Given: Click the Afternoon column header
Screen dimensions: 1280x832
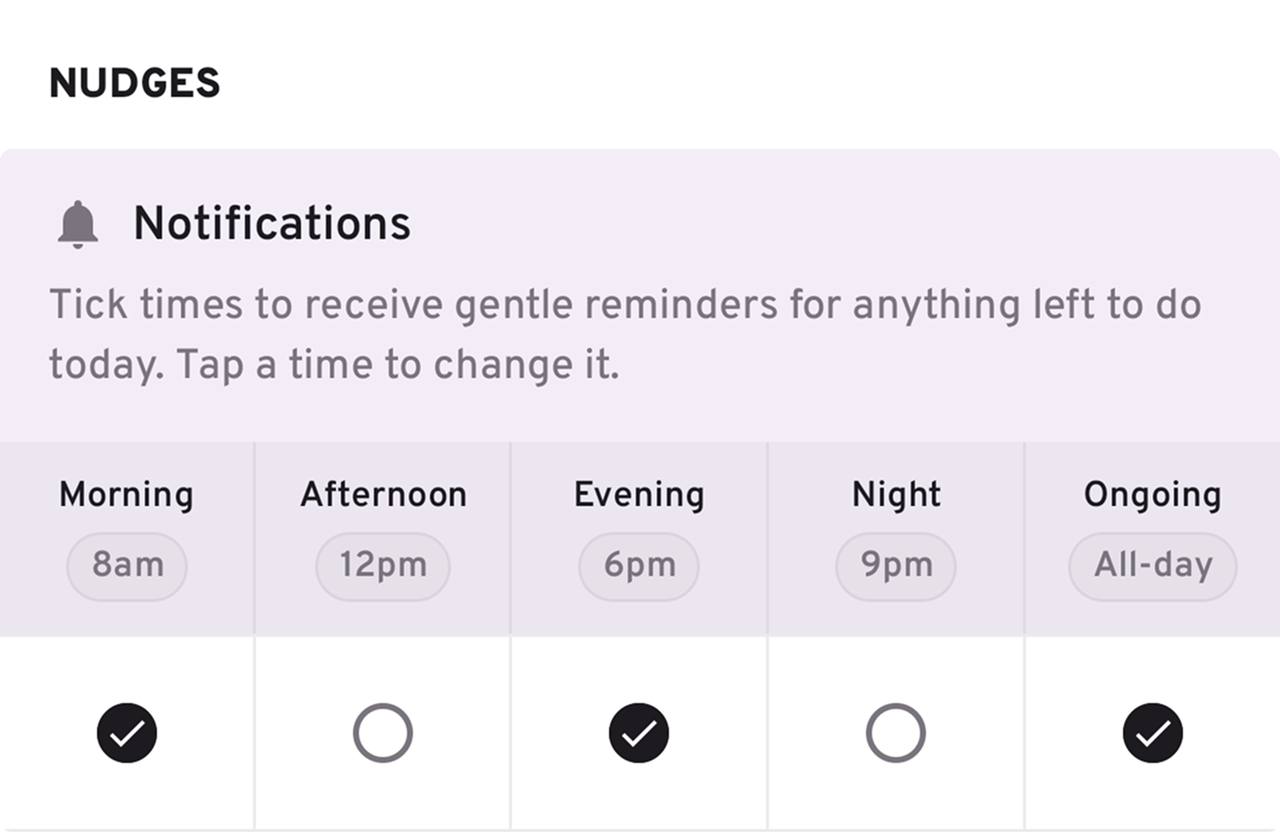Looking at the screenshot, I should click(383, 494).
